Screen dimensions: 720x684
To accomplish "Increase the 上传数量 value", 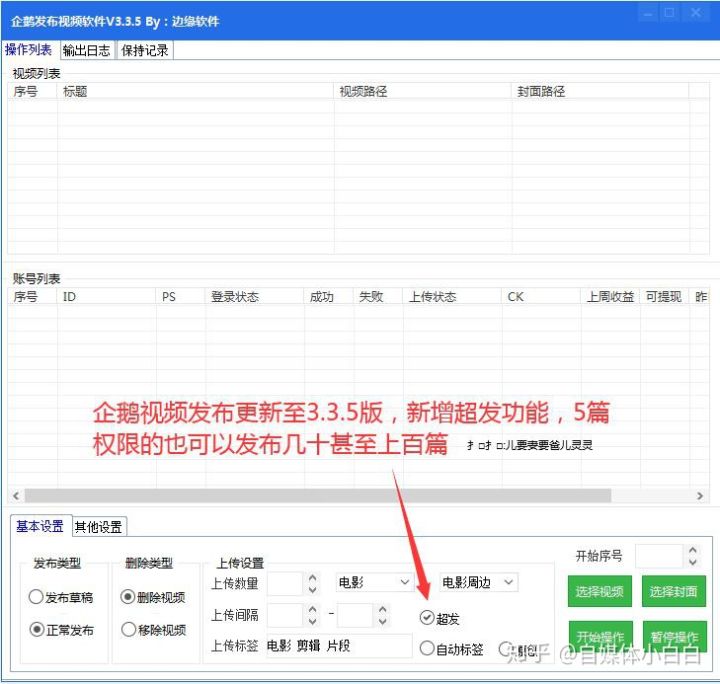I will click(x=312, y=578).
